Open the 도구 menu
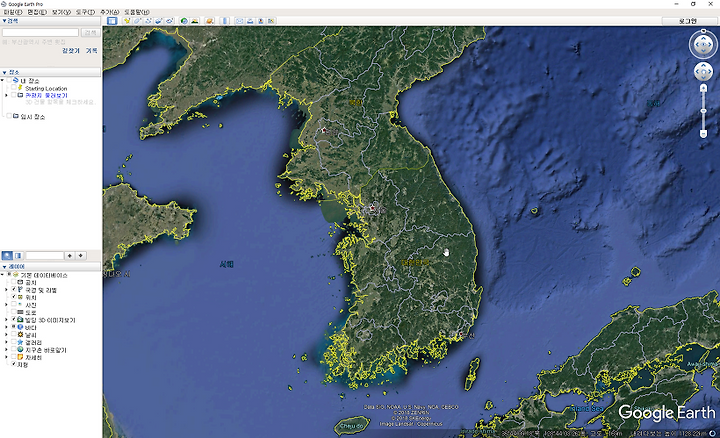The height and width of the screenshot is (438, 720). 85,12
